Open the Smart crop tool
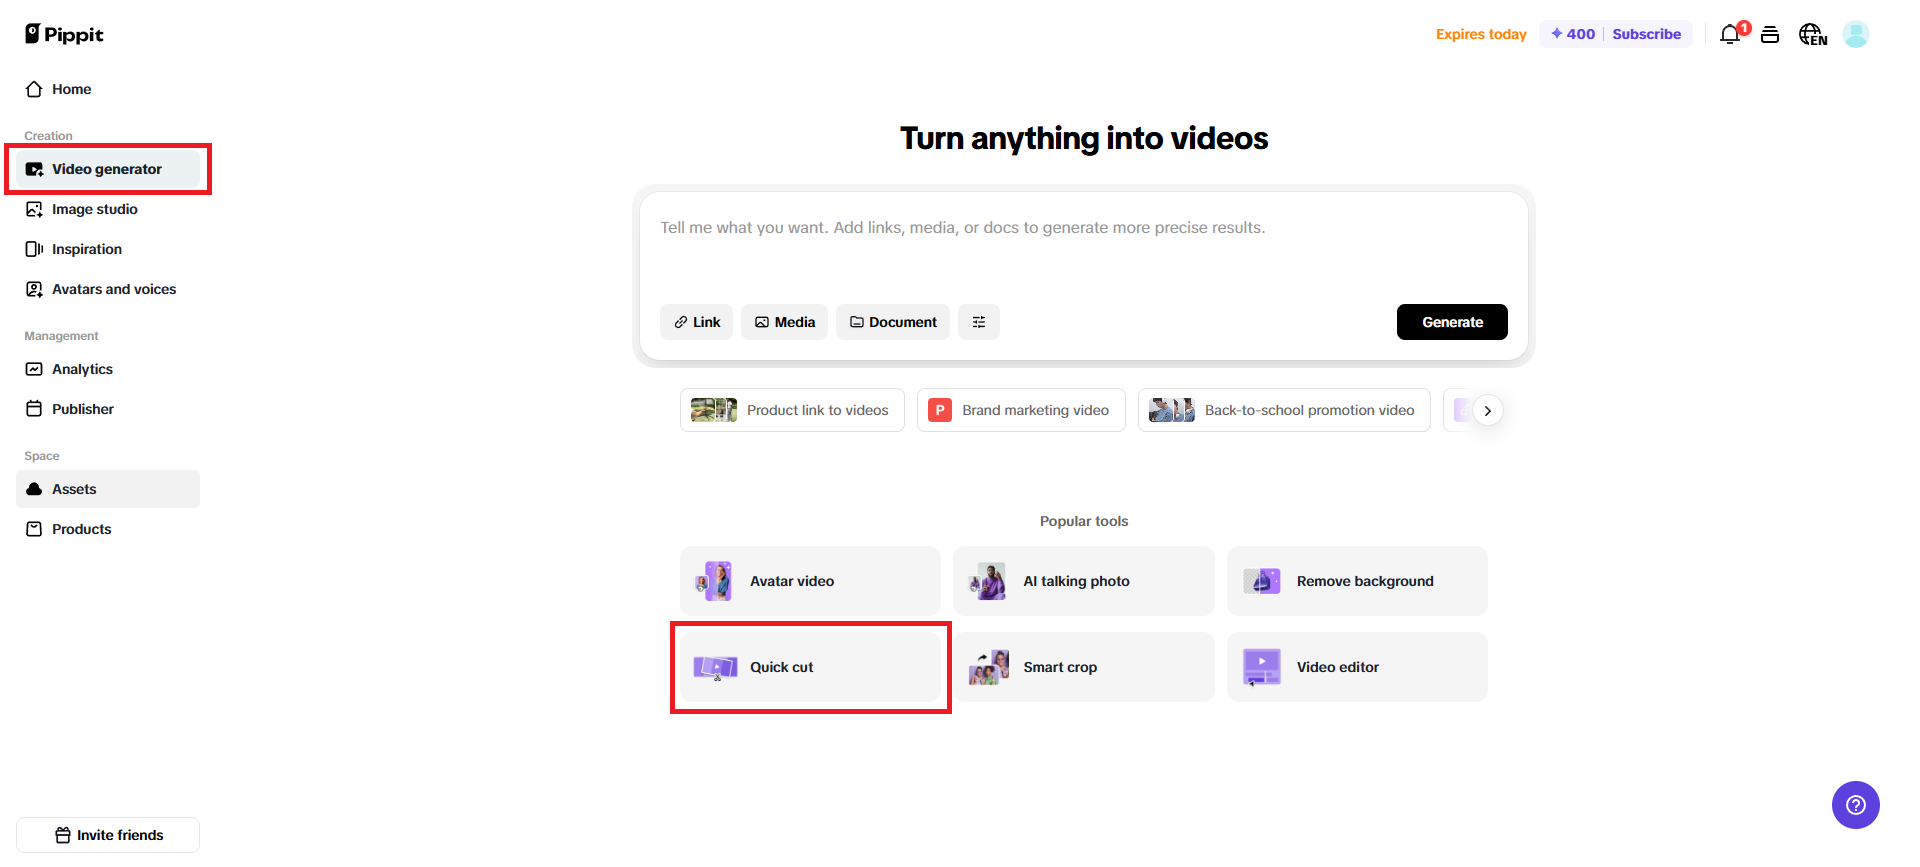Viewport: 1920px width, 867px height. tap(1084, 667)
